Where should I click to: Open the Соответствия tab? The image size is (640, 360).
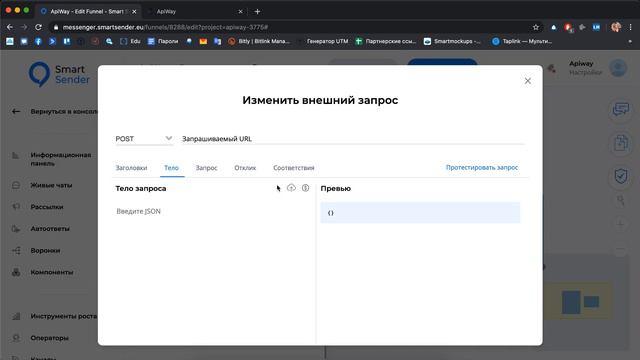pos(294,168)
